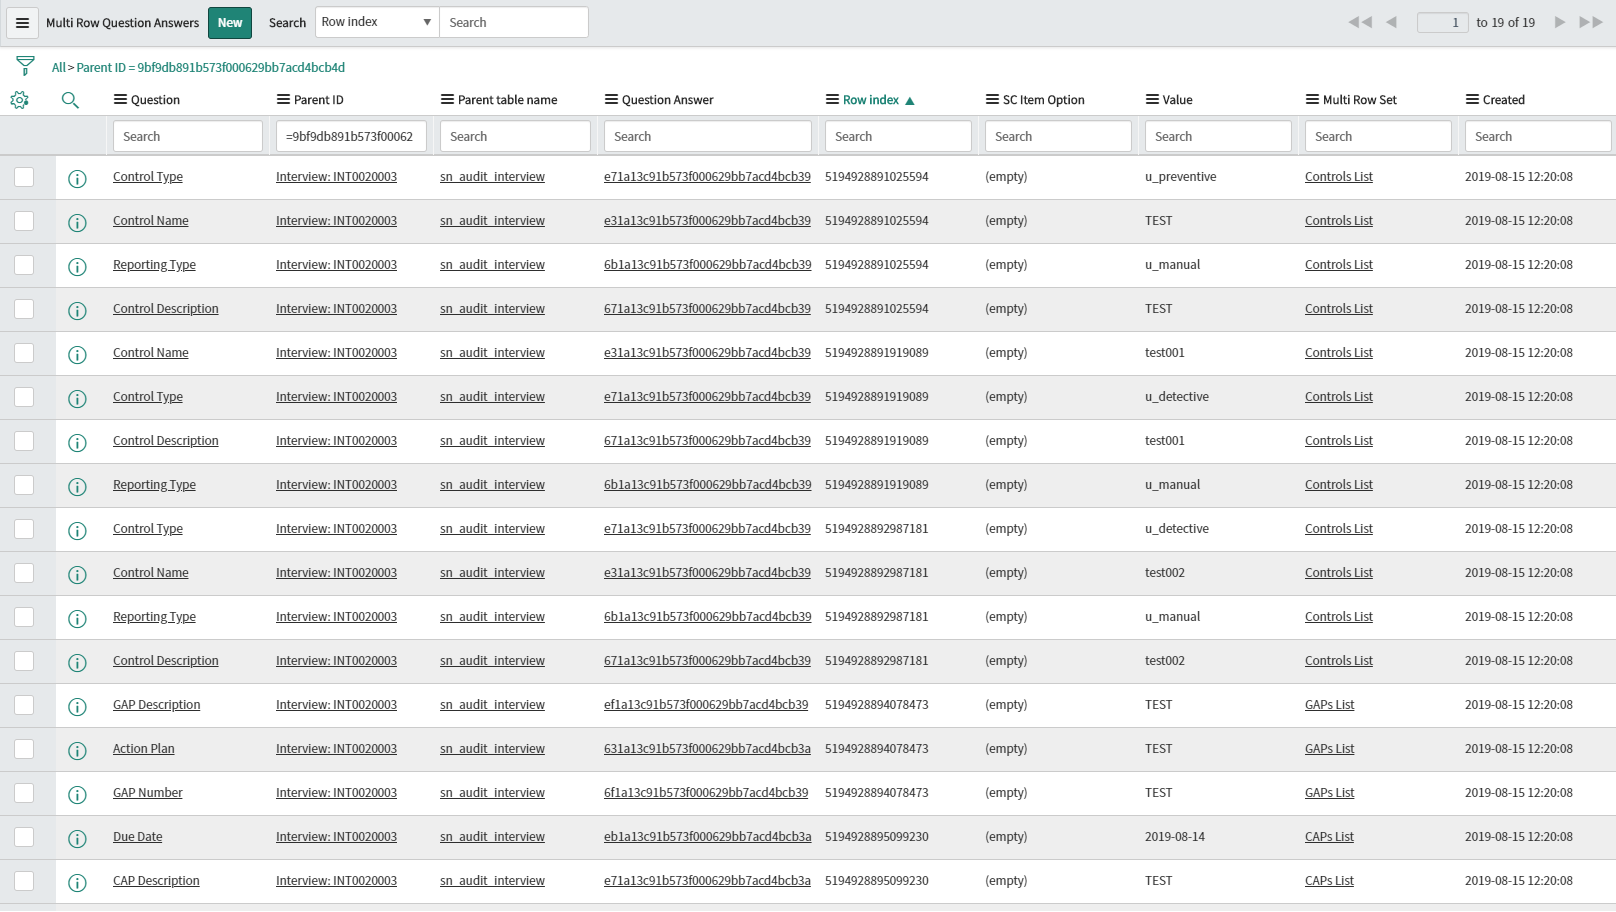Select checkbox for Control Name test002 row
The width and height of the screenshot is (1616, 912).
click(24, 573)
